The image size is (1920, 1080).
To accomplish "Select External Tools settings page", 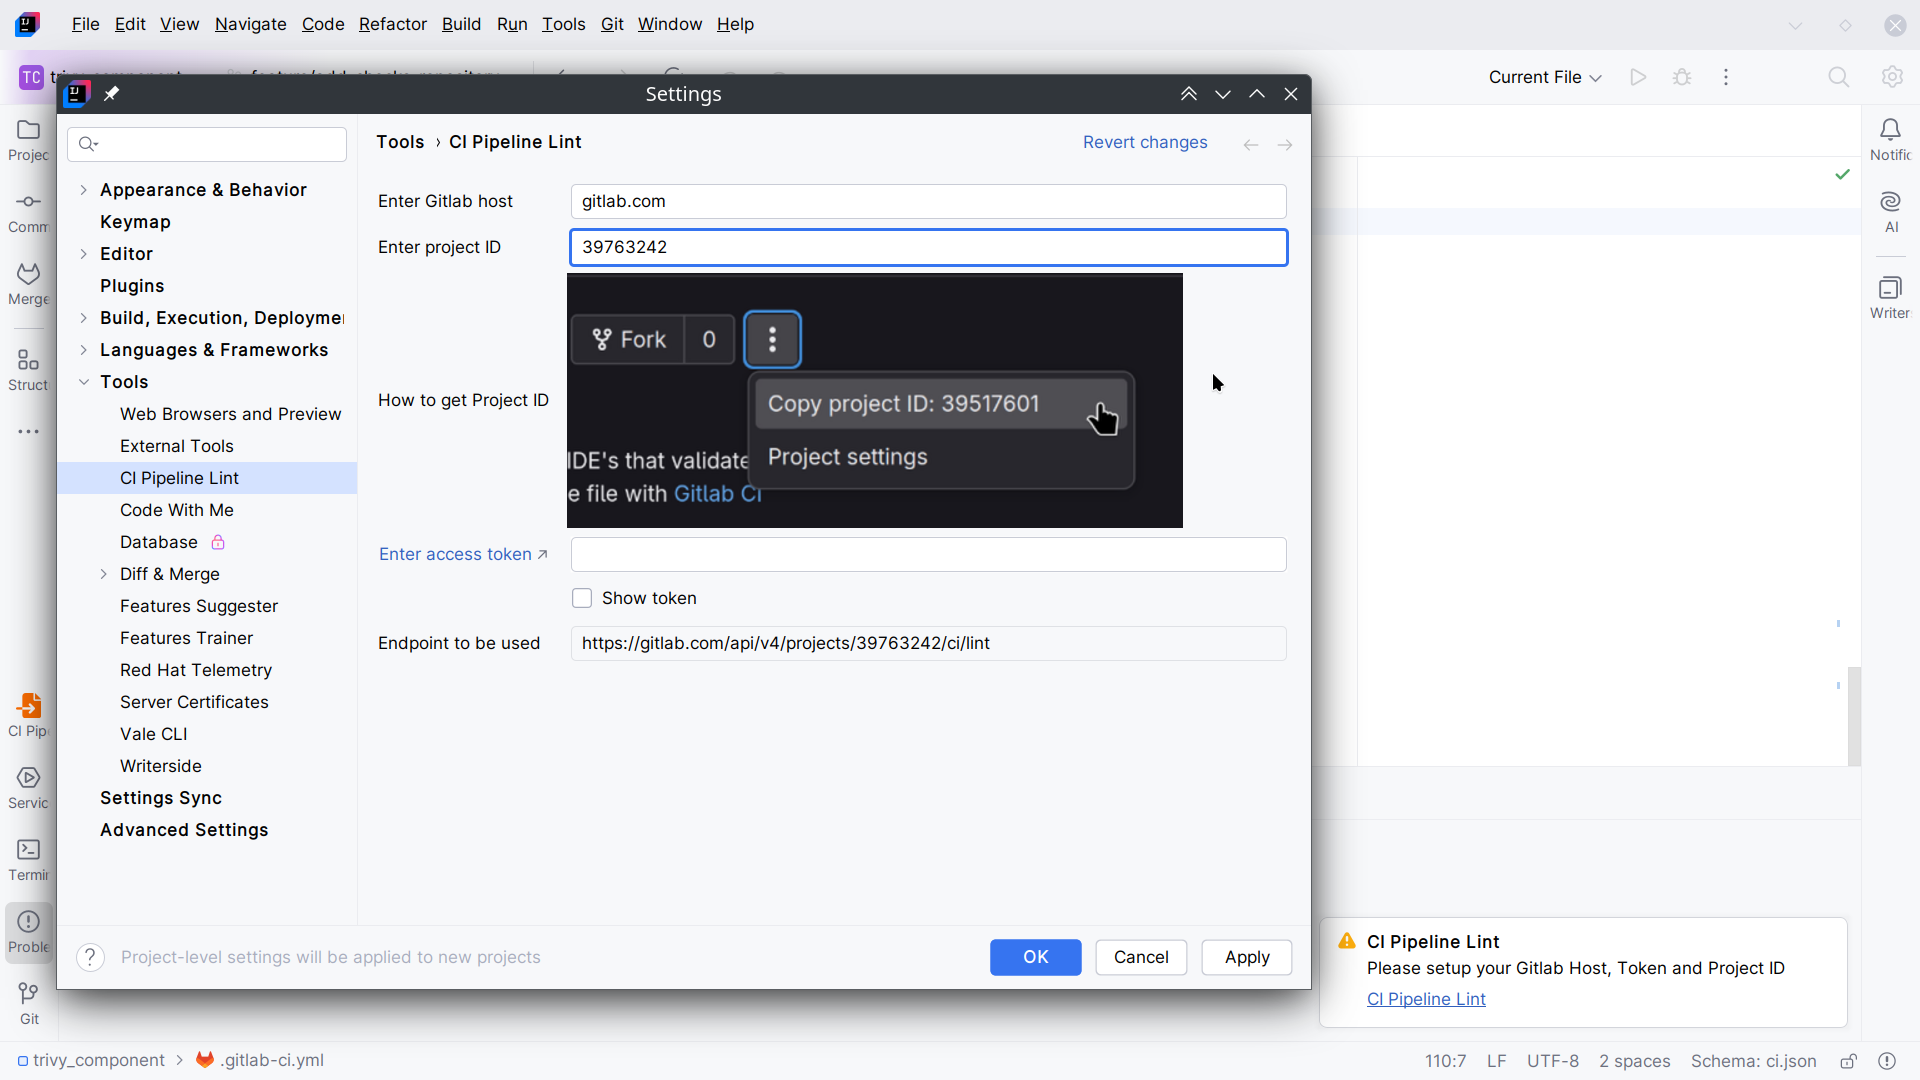I will (177, 446).
